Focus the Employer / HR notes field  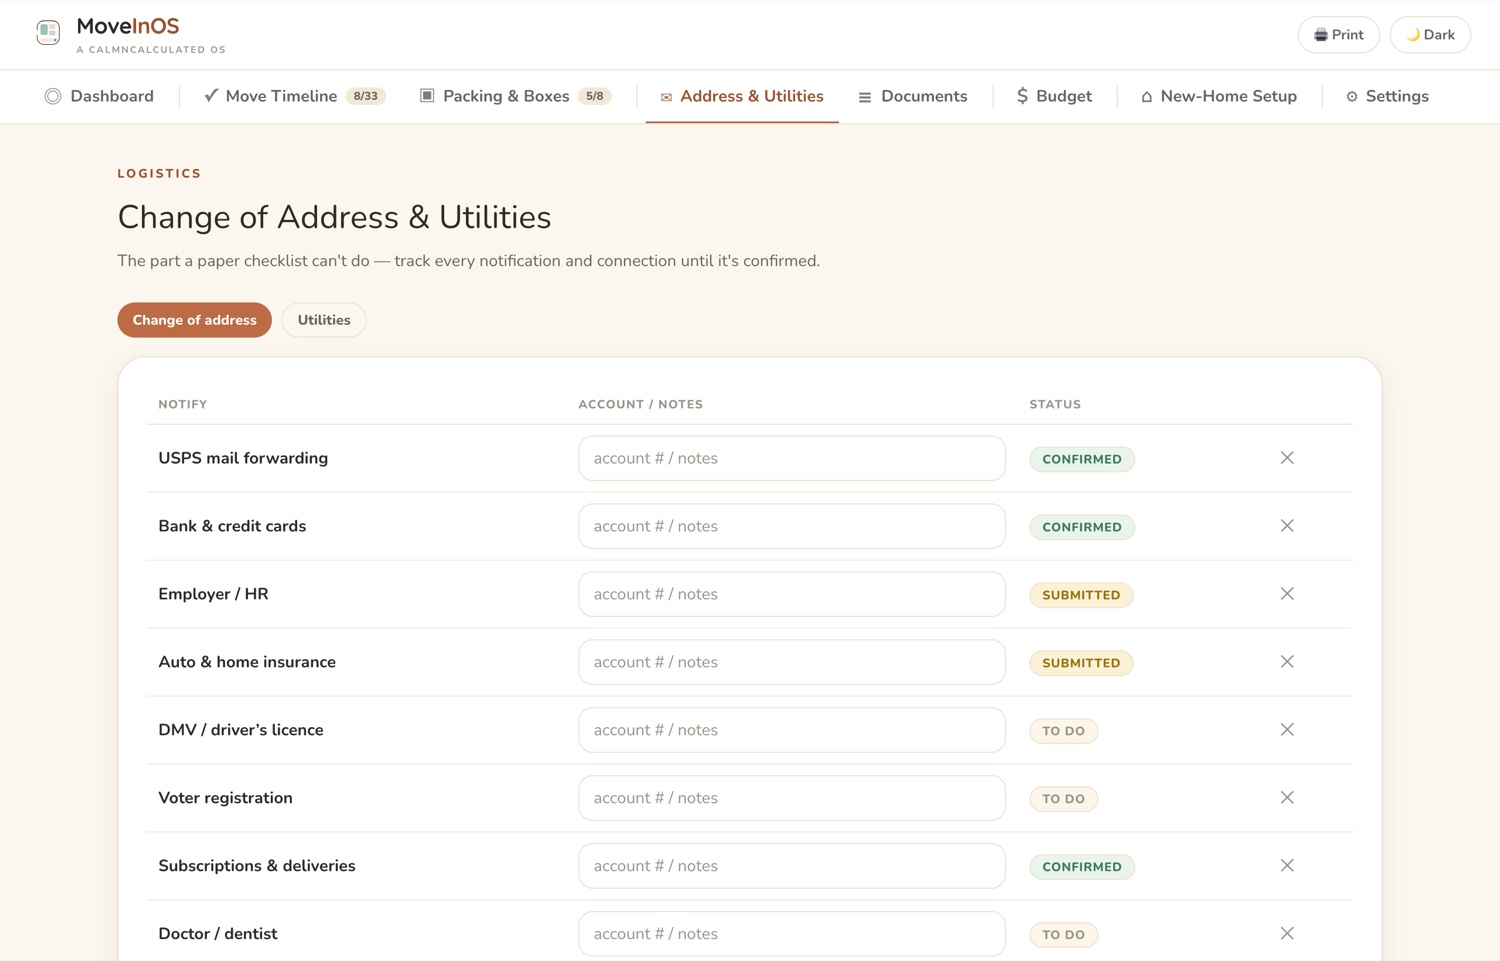792,594
